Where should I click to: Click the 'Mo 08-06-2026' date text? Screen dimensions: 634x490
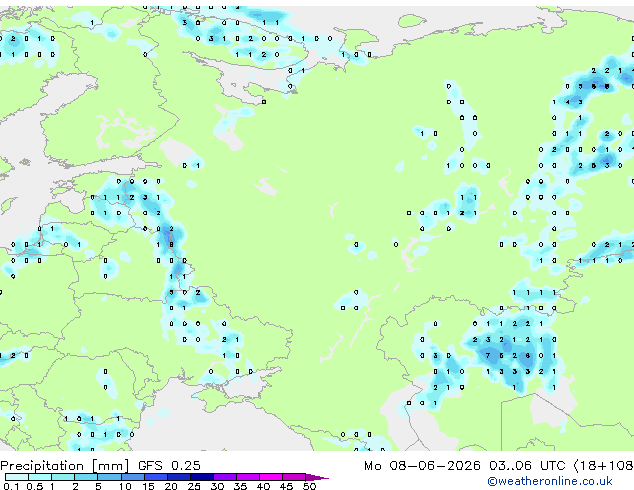click(x=422, y=466)
